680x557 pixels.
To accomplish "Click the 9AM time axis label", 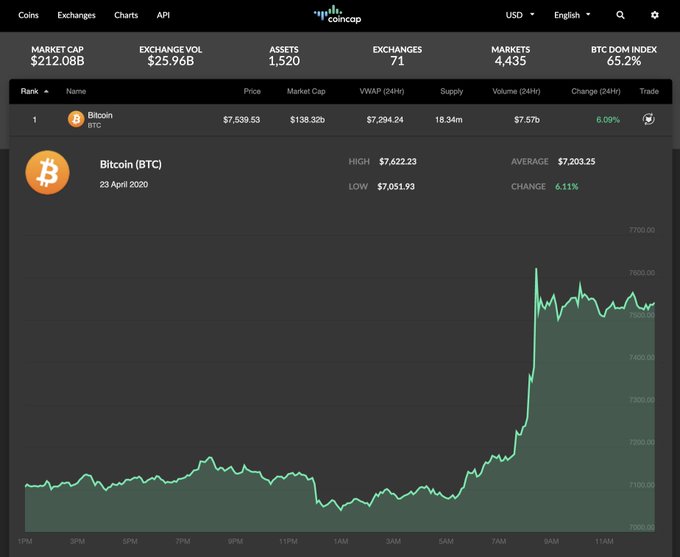I will pos(551,541).
